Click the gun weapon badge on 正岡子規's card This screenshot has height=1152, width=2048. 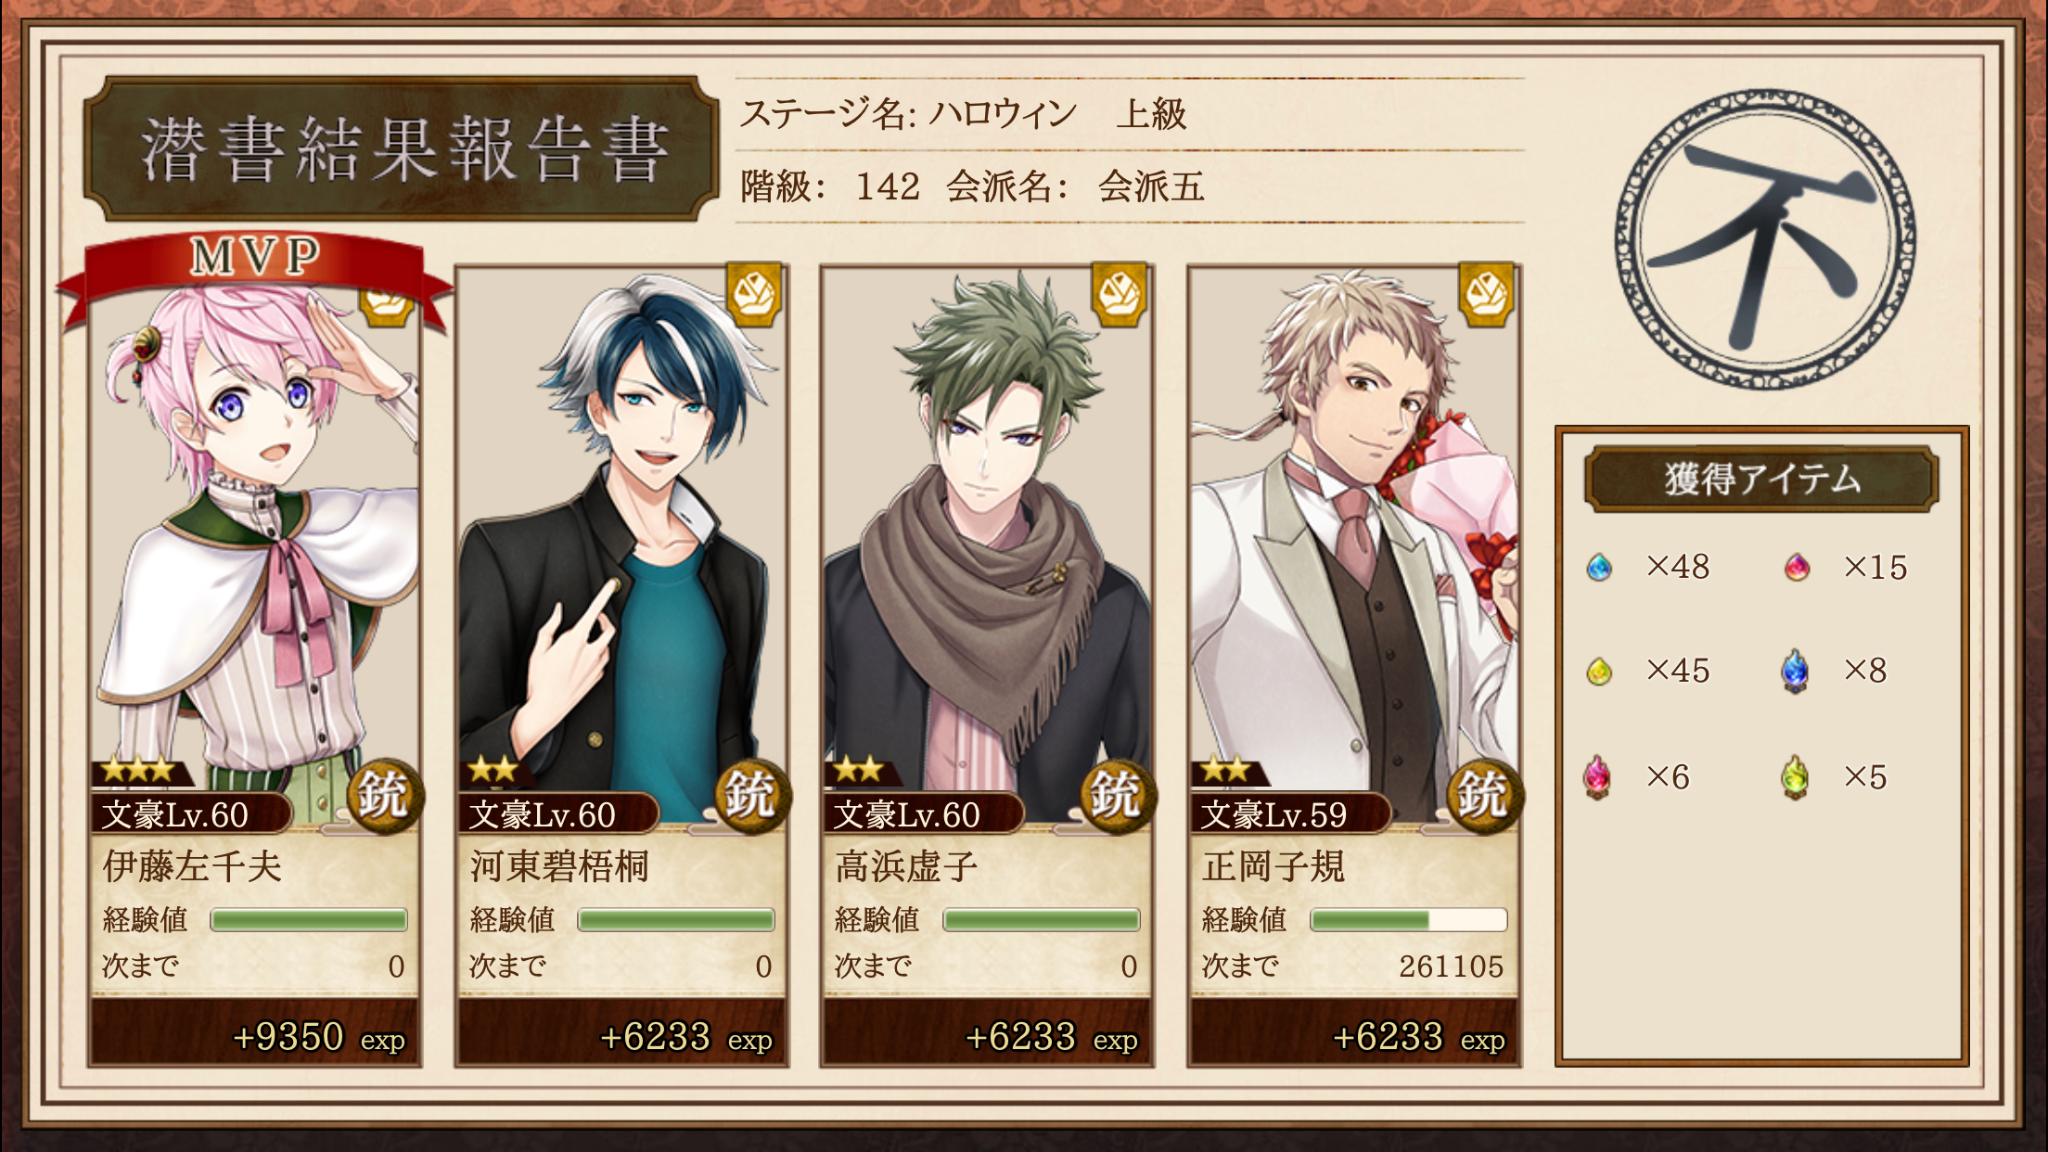tap(1483, 796)
